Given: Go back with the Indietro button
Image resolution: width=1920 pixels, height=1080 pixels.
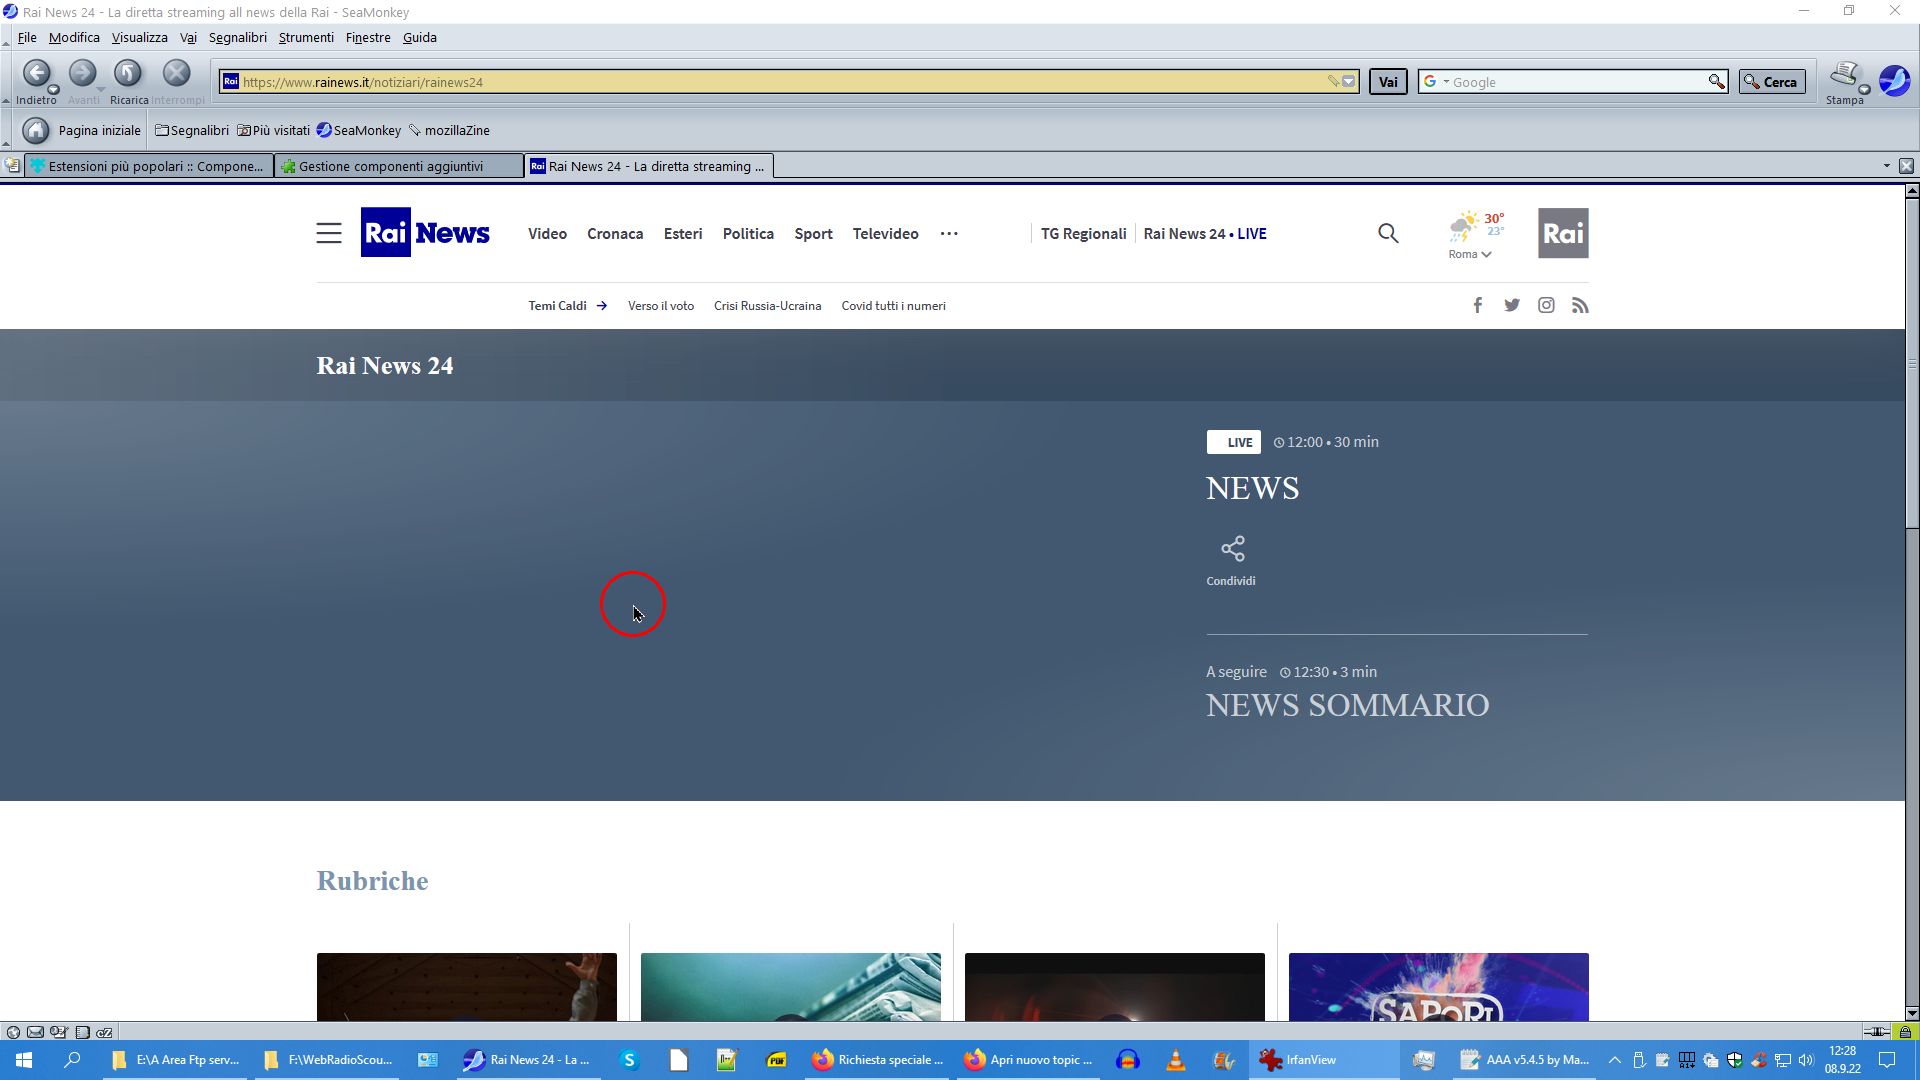Looking at the screenshot, I should pos(36,74).
